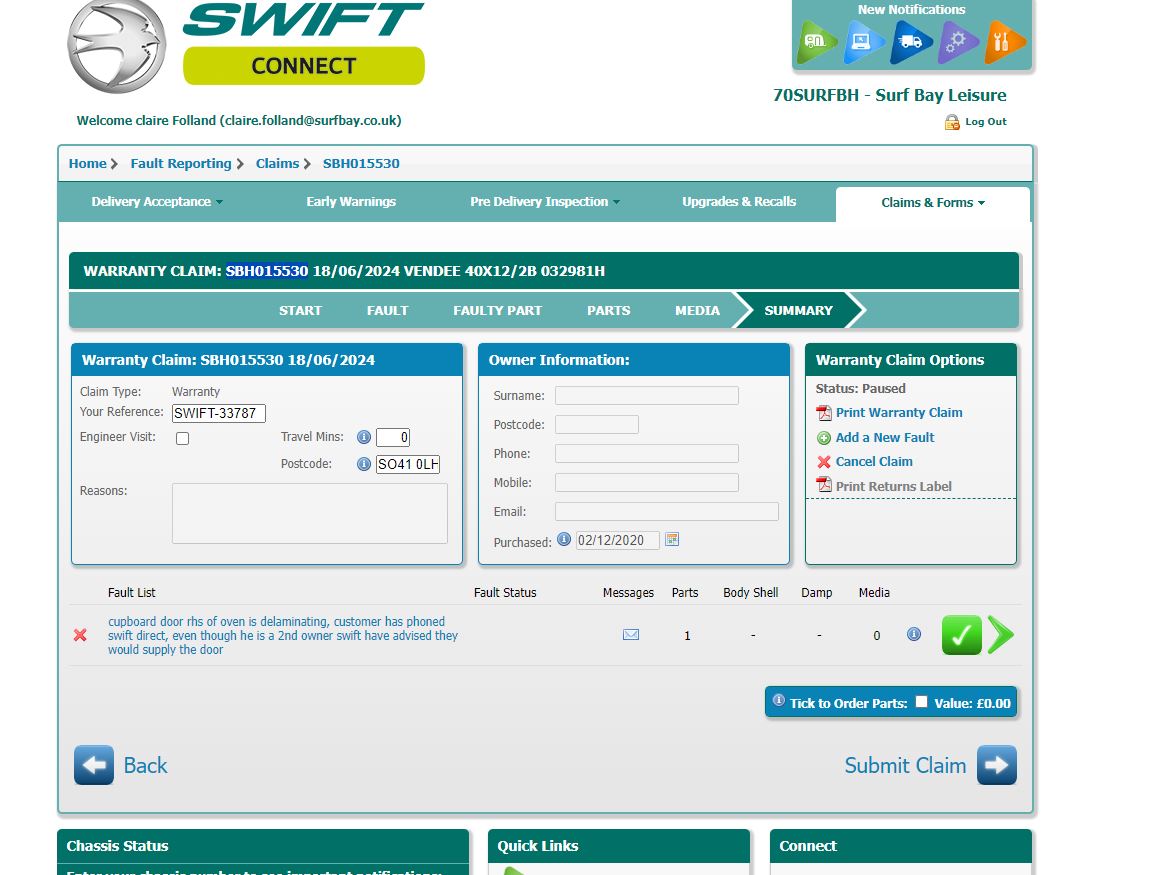Expand the Delivery Acceptance dropdown menu

point(157,202)
